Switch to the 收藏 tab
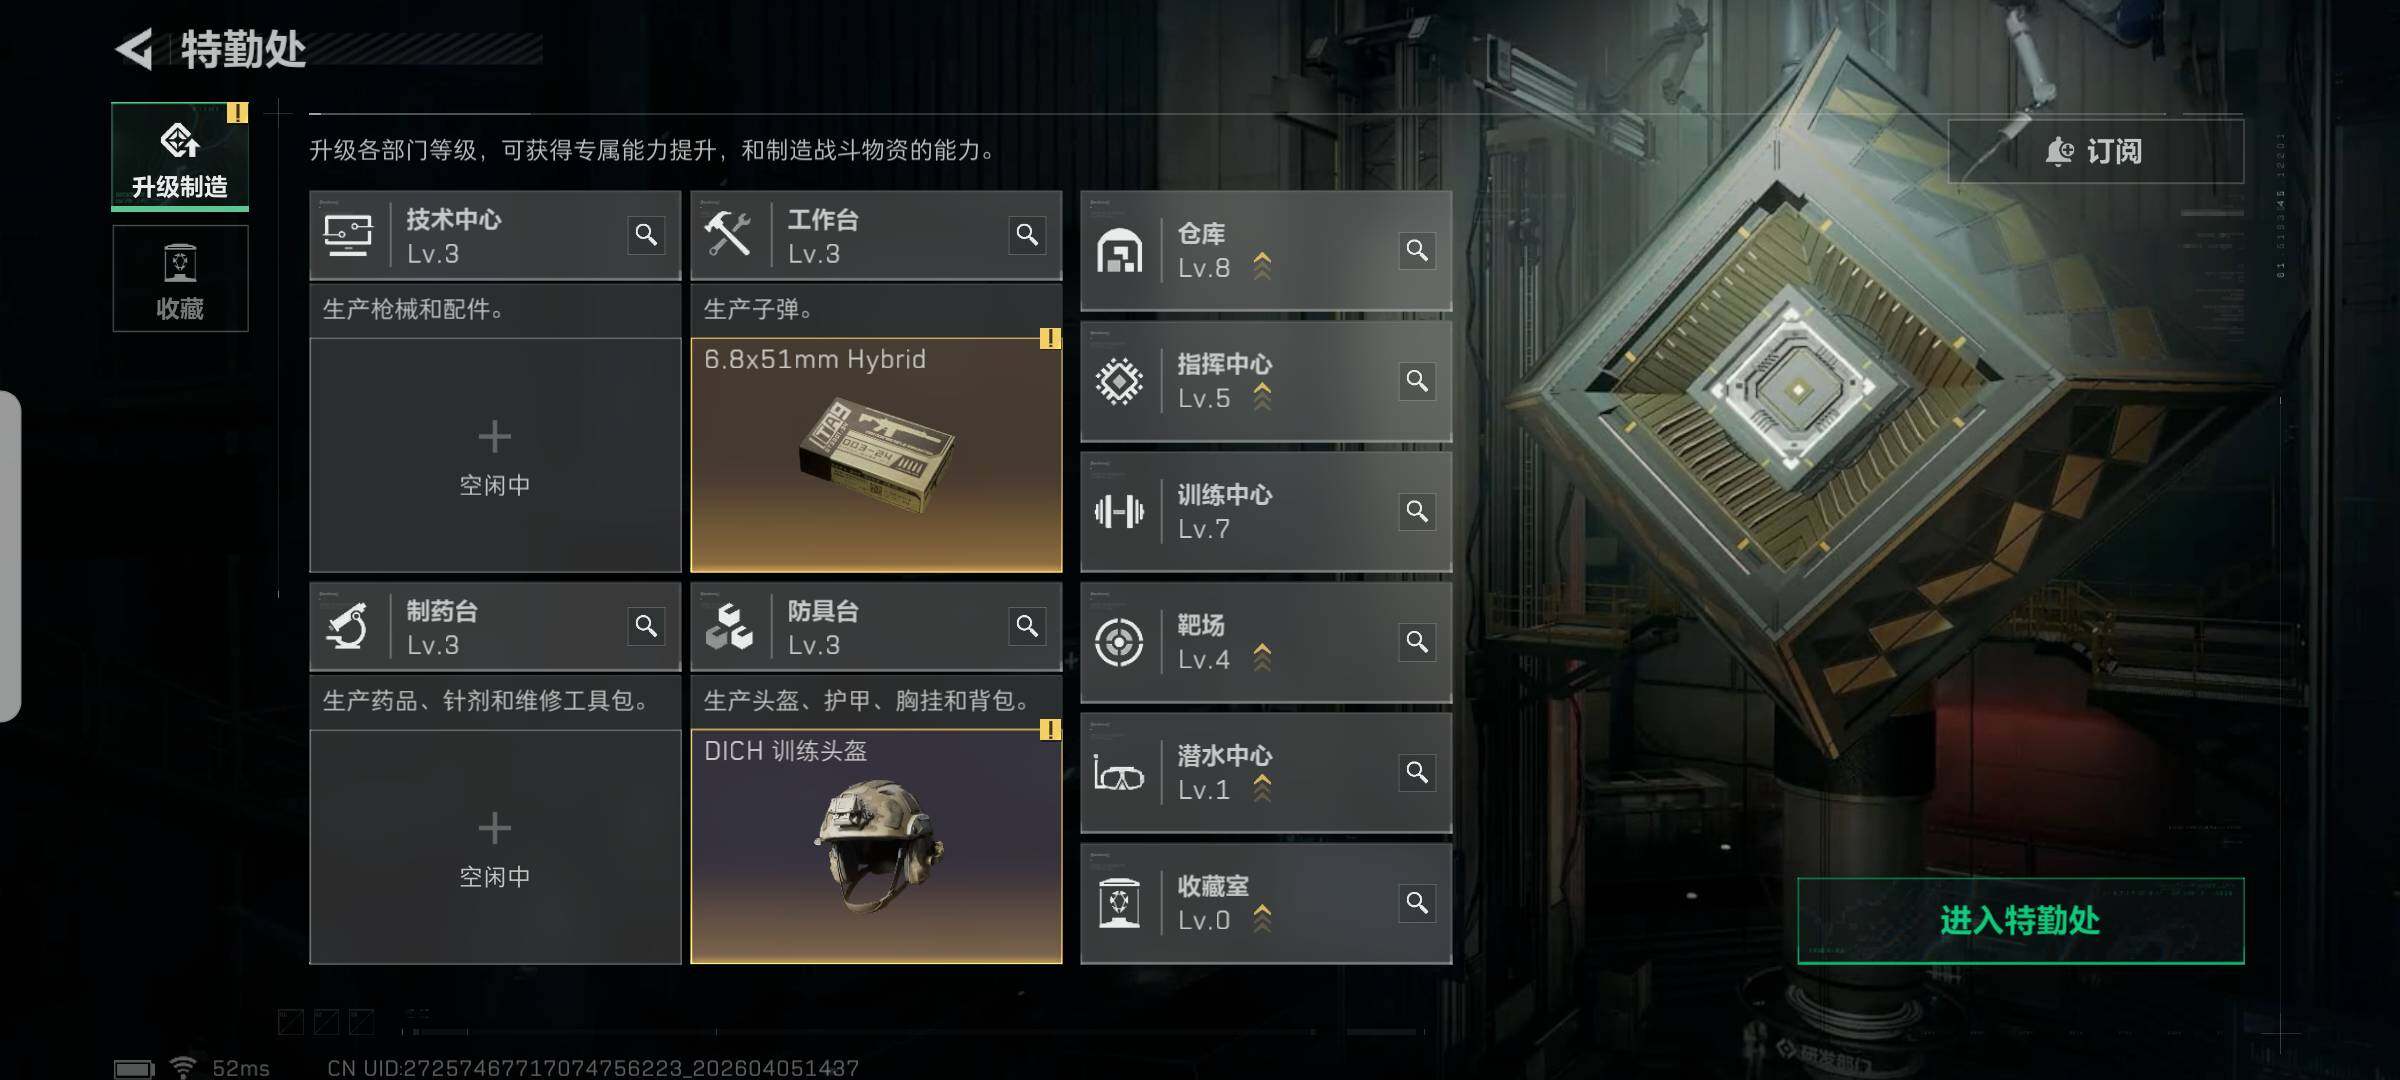The height and width of the screenshot is (1080, 2400). (x=180, y=279)
